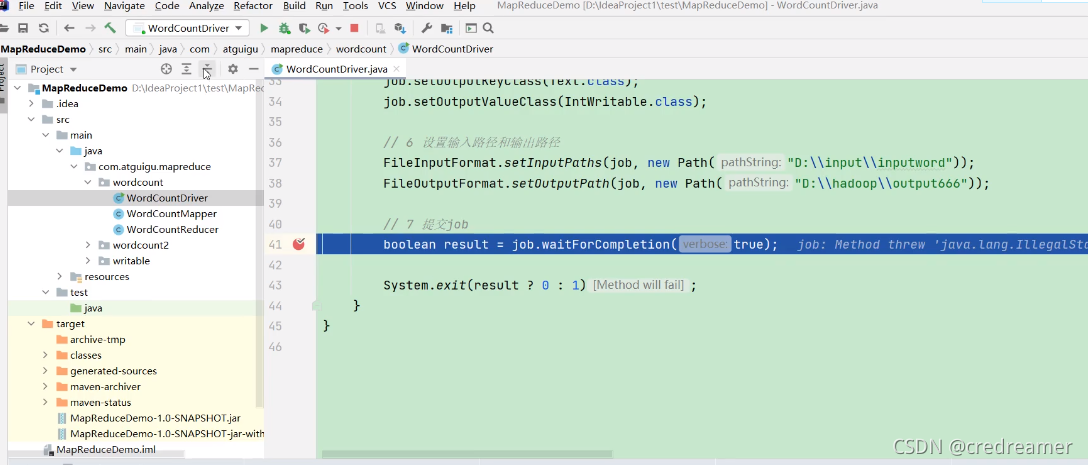Click the Select Opened File target icon
Viewport: 1088px width, 465px height.
click(x=166, y=69)
